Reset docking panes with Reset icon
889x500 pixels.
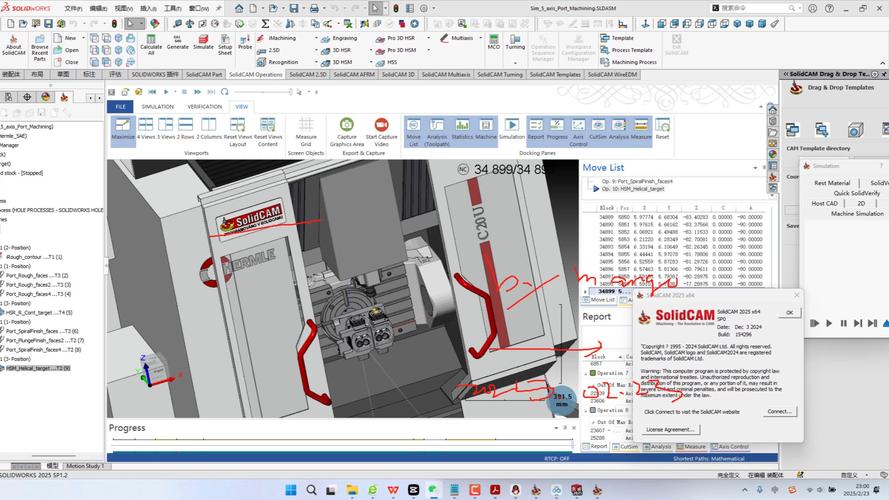tap(662, 129)
